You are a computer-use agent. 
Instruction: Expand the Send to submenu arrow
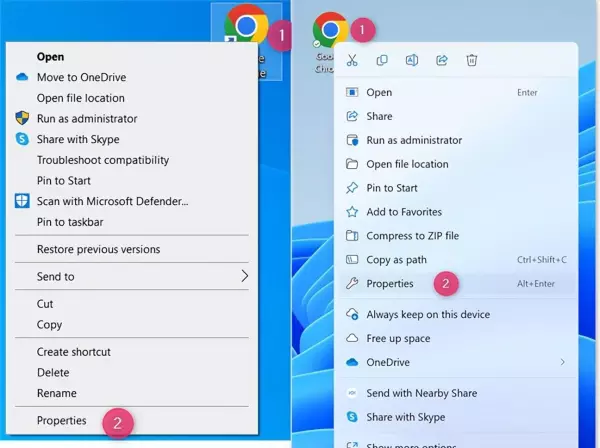(245, 276)
